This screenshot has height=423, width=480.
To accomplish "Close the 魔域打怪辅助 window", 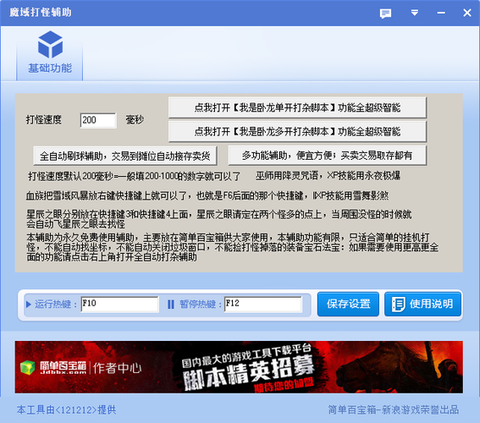I will pyautogui.click(x=467, y=13).
